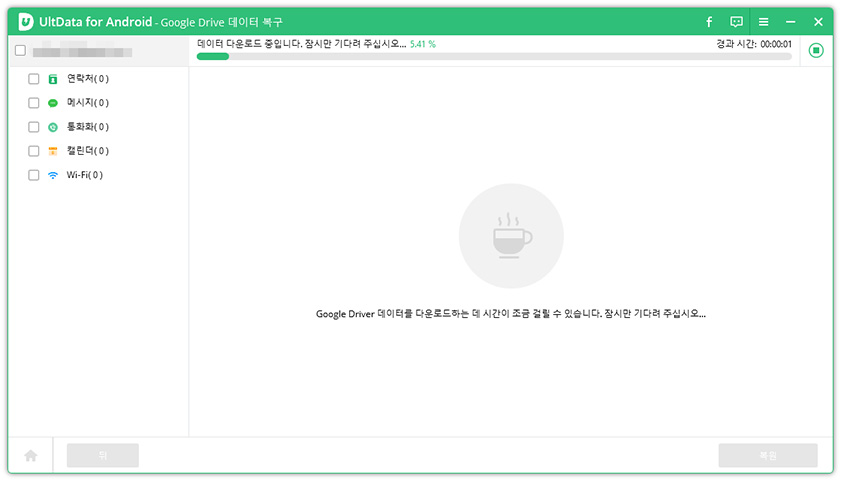Click the disabled restore (복원) button

pyautogui.click(x=768, y=455)
